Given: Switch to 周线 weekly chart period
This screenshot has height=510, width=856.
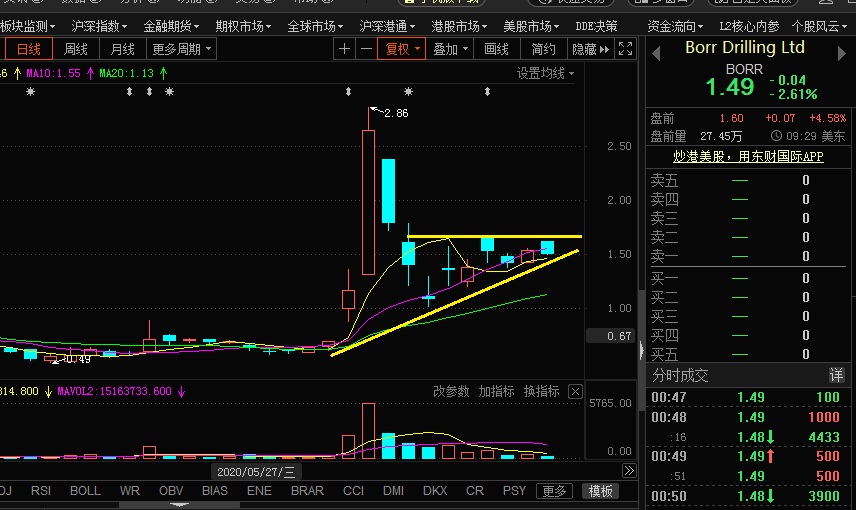Looking at the screenshot, I should pyautogui.click(x=76, y=49).
